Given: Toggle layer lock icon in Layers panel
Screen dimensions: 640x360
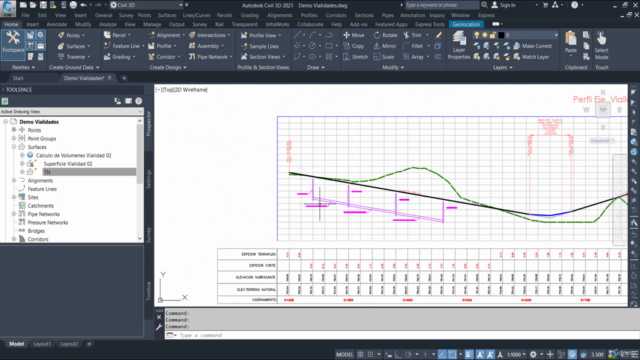Looking at the screenshot, I should coord(493,35).
